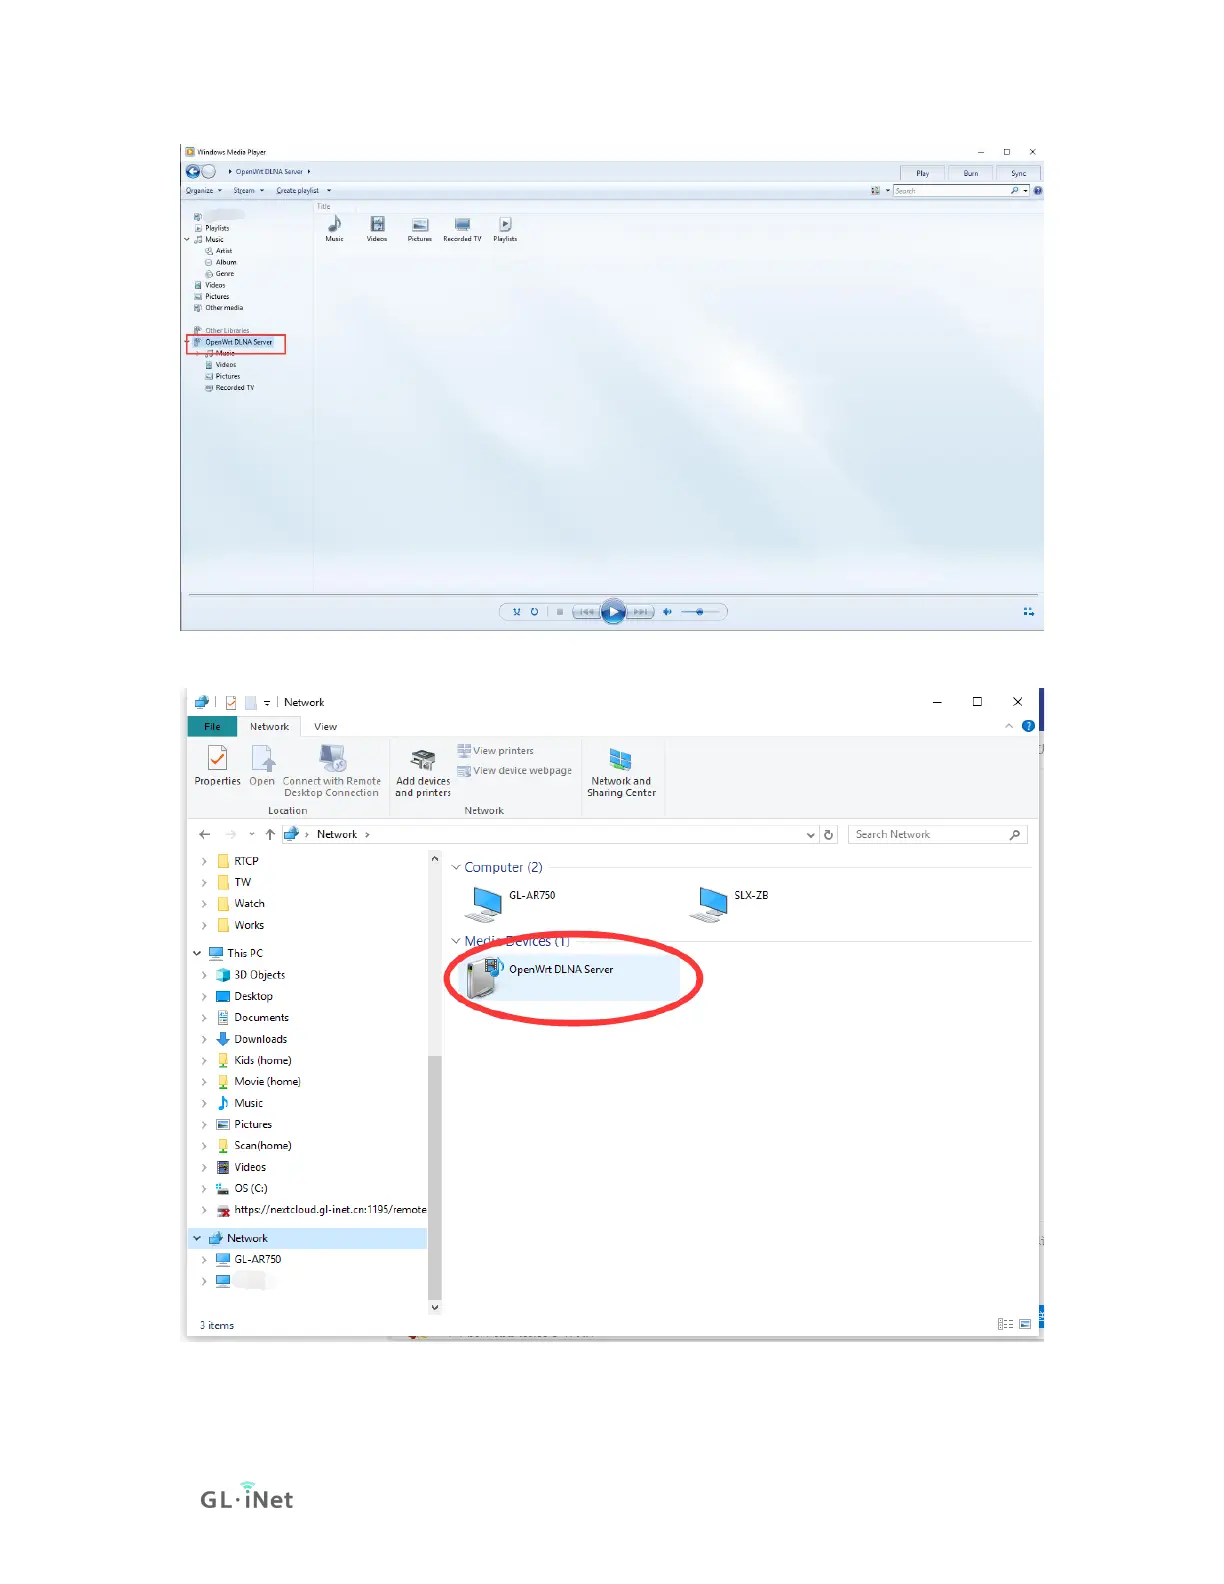Open the Media Player Play tab

(x=922, y=173)
